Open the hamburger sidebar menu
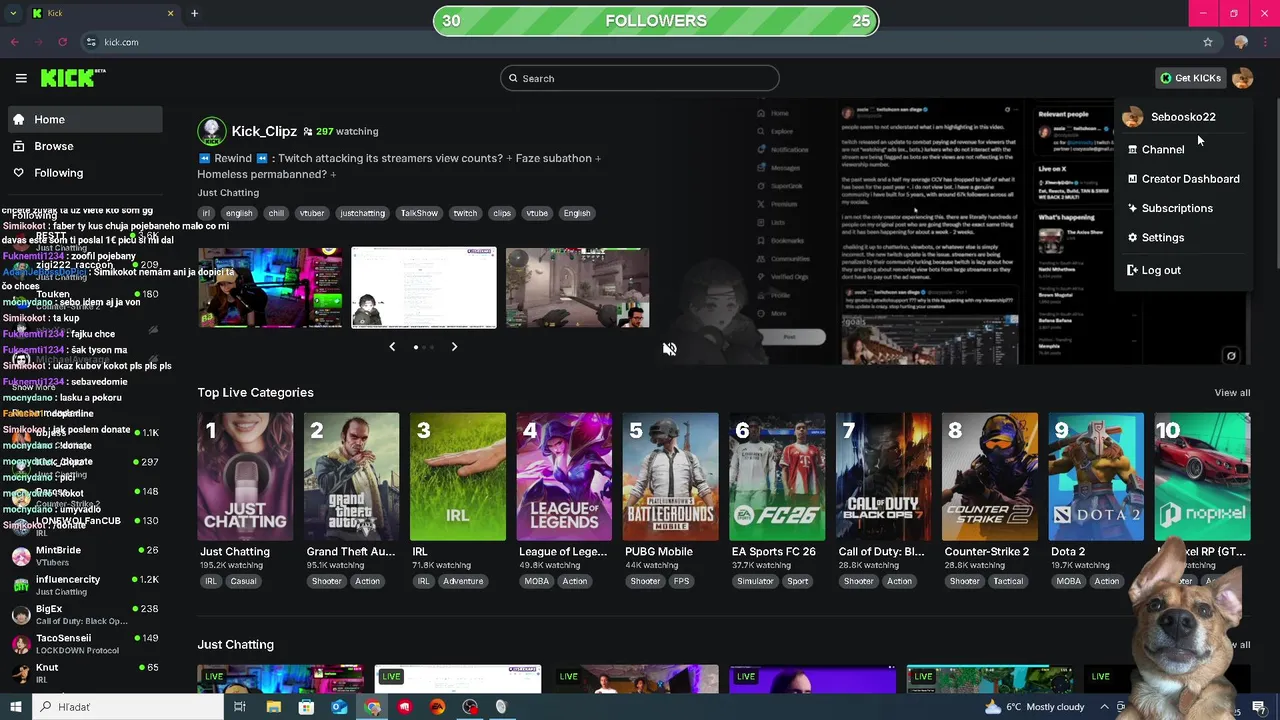Image resolution: width=1280 pixels, height=720 pixels. click(21, 78)
